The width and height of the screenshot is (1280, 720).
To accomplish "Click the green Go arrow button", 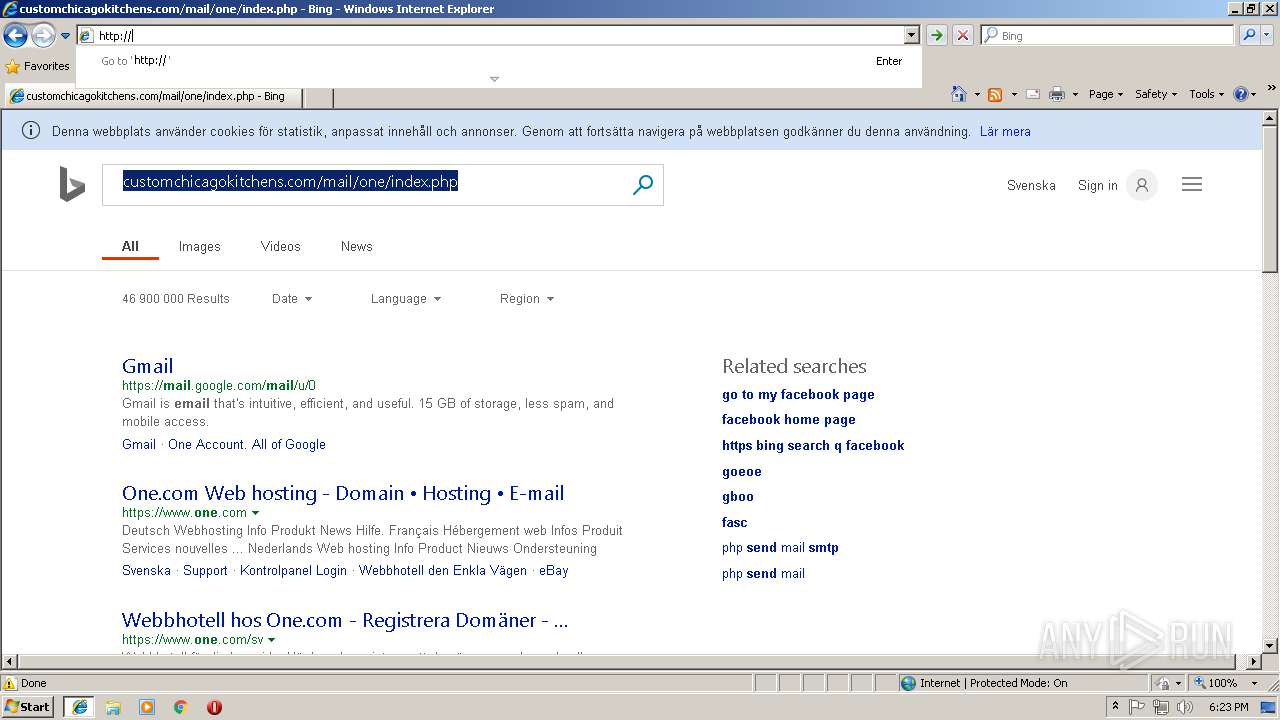I will coord(936,36).
